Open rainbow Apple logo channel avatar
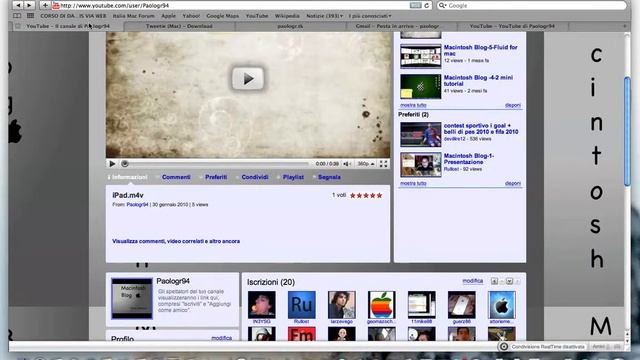The width and height of the screenshot is (640, 360). (381, 304)
